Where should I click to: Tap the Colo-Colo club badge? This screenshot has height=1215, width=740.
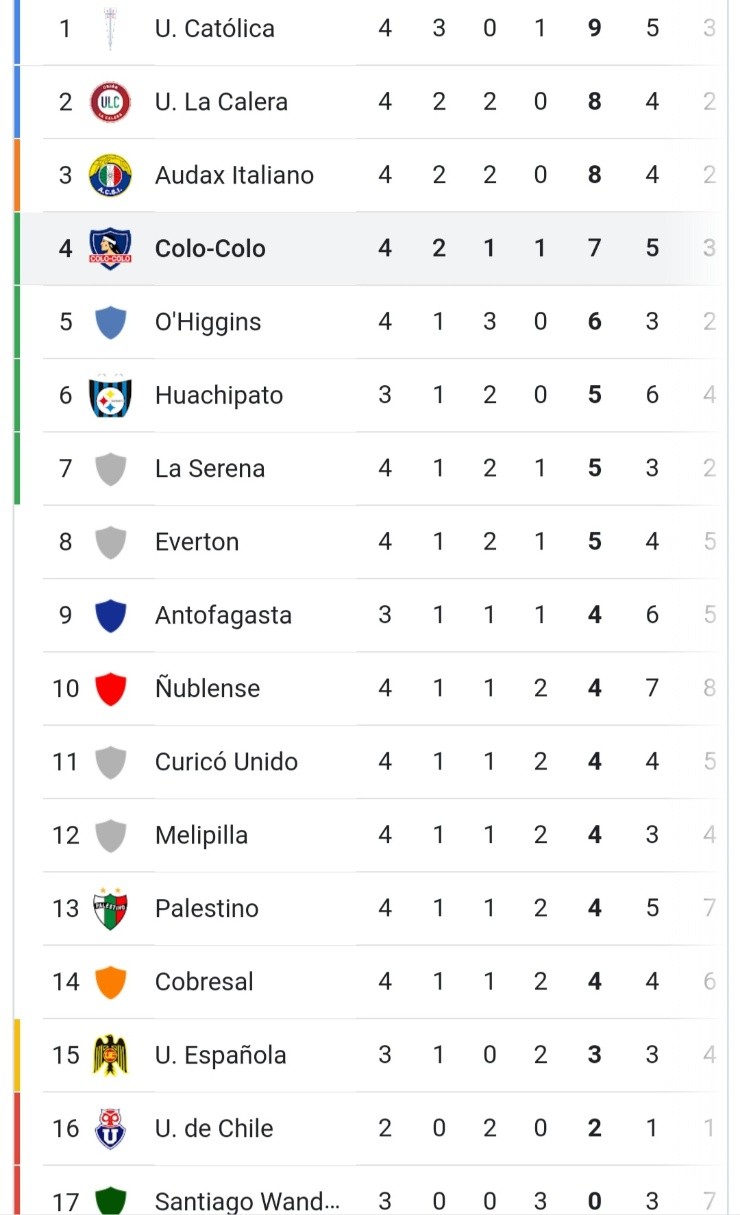[110, 248]
